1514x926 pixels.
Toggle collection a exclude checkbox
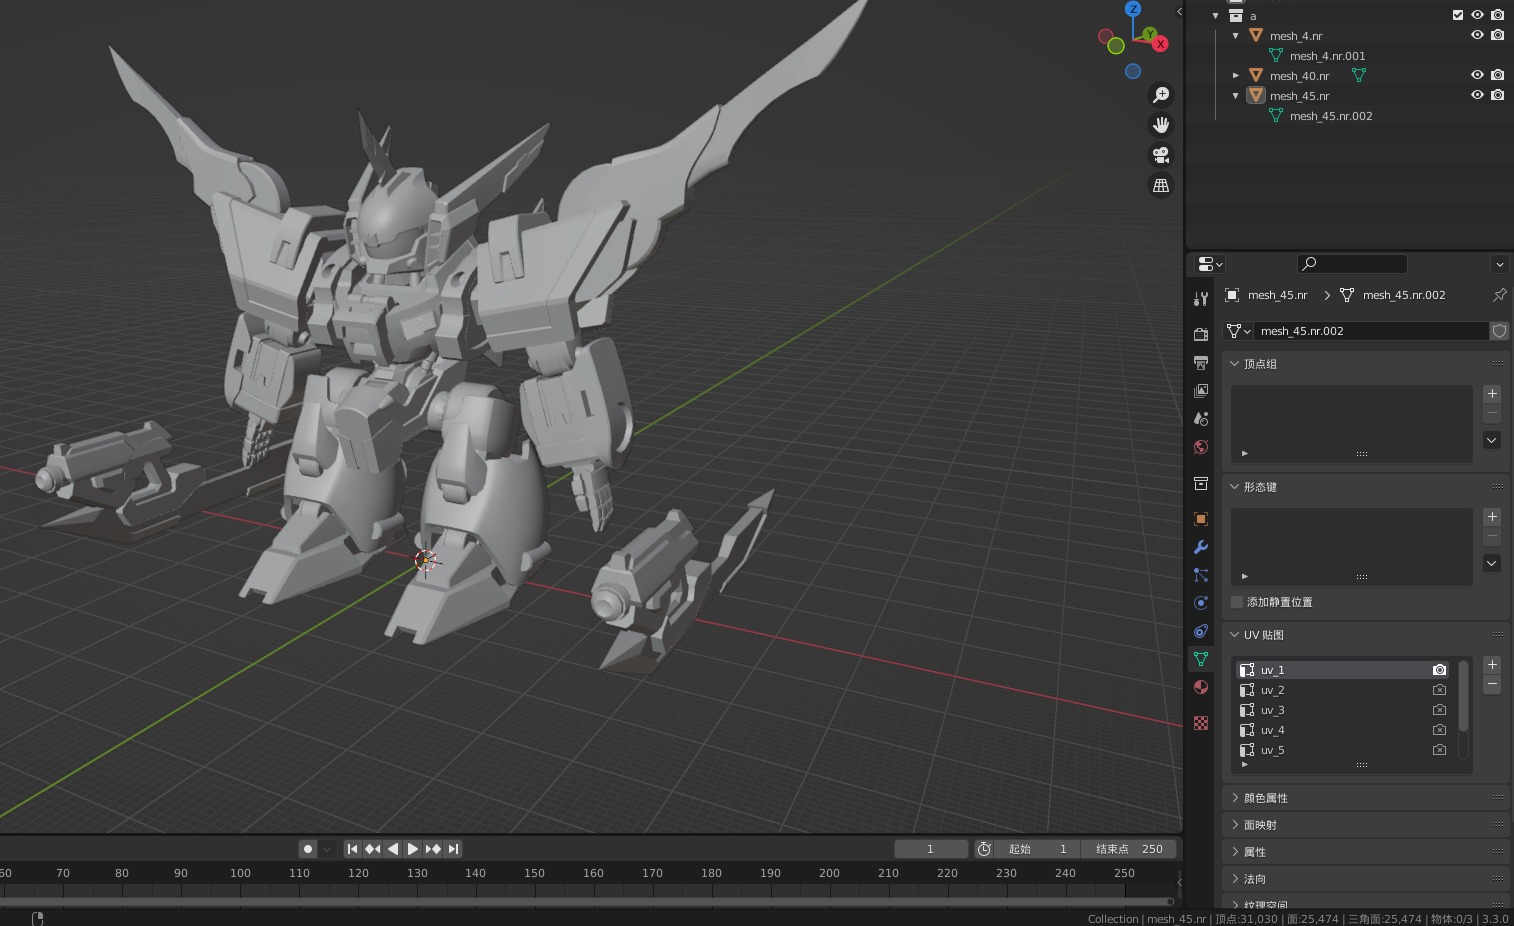pyautogui.click(x=1458, y=15)
